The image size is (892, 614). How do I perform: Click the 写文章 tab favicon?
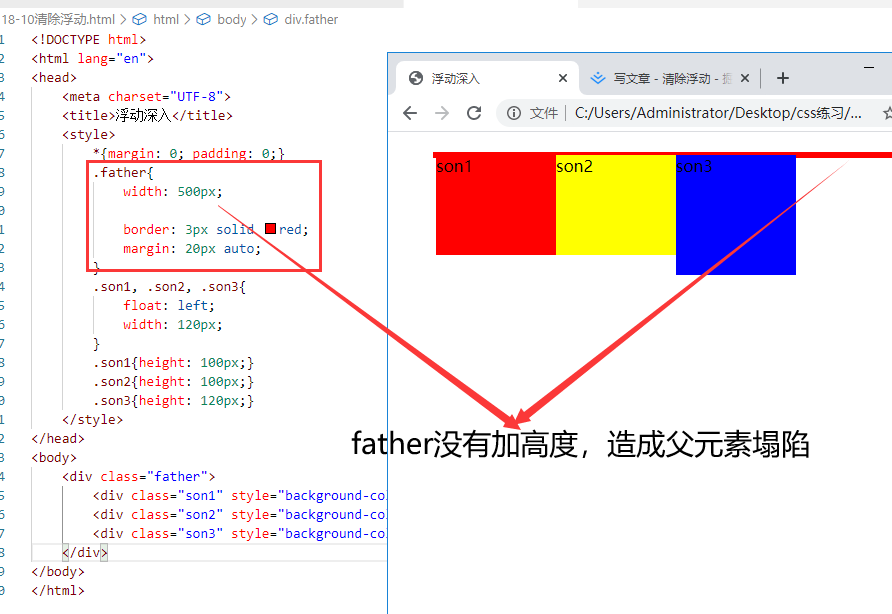click(598, 78)
